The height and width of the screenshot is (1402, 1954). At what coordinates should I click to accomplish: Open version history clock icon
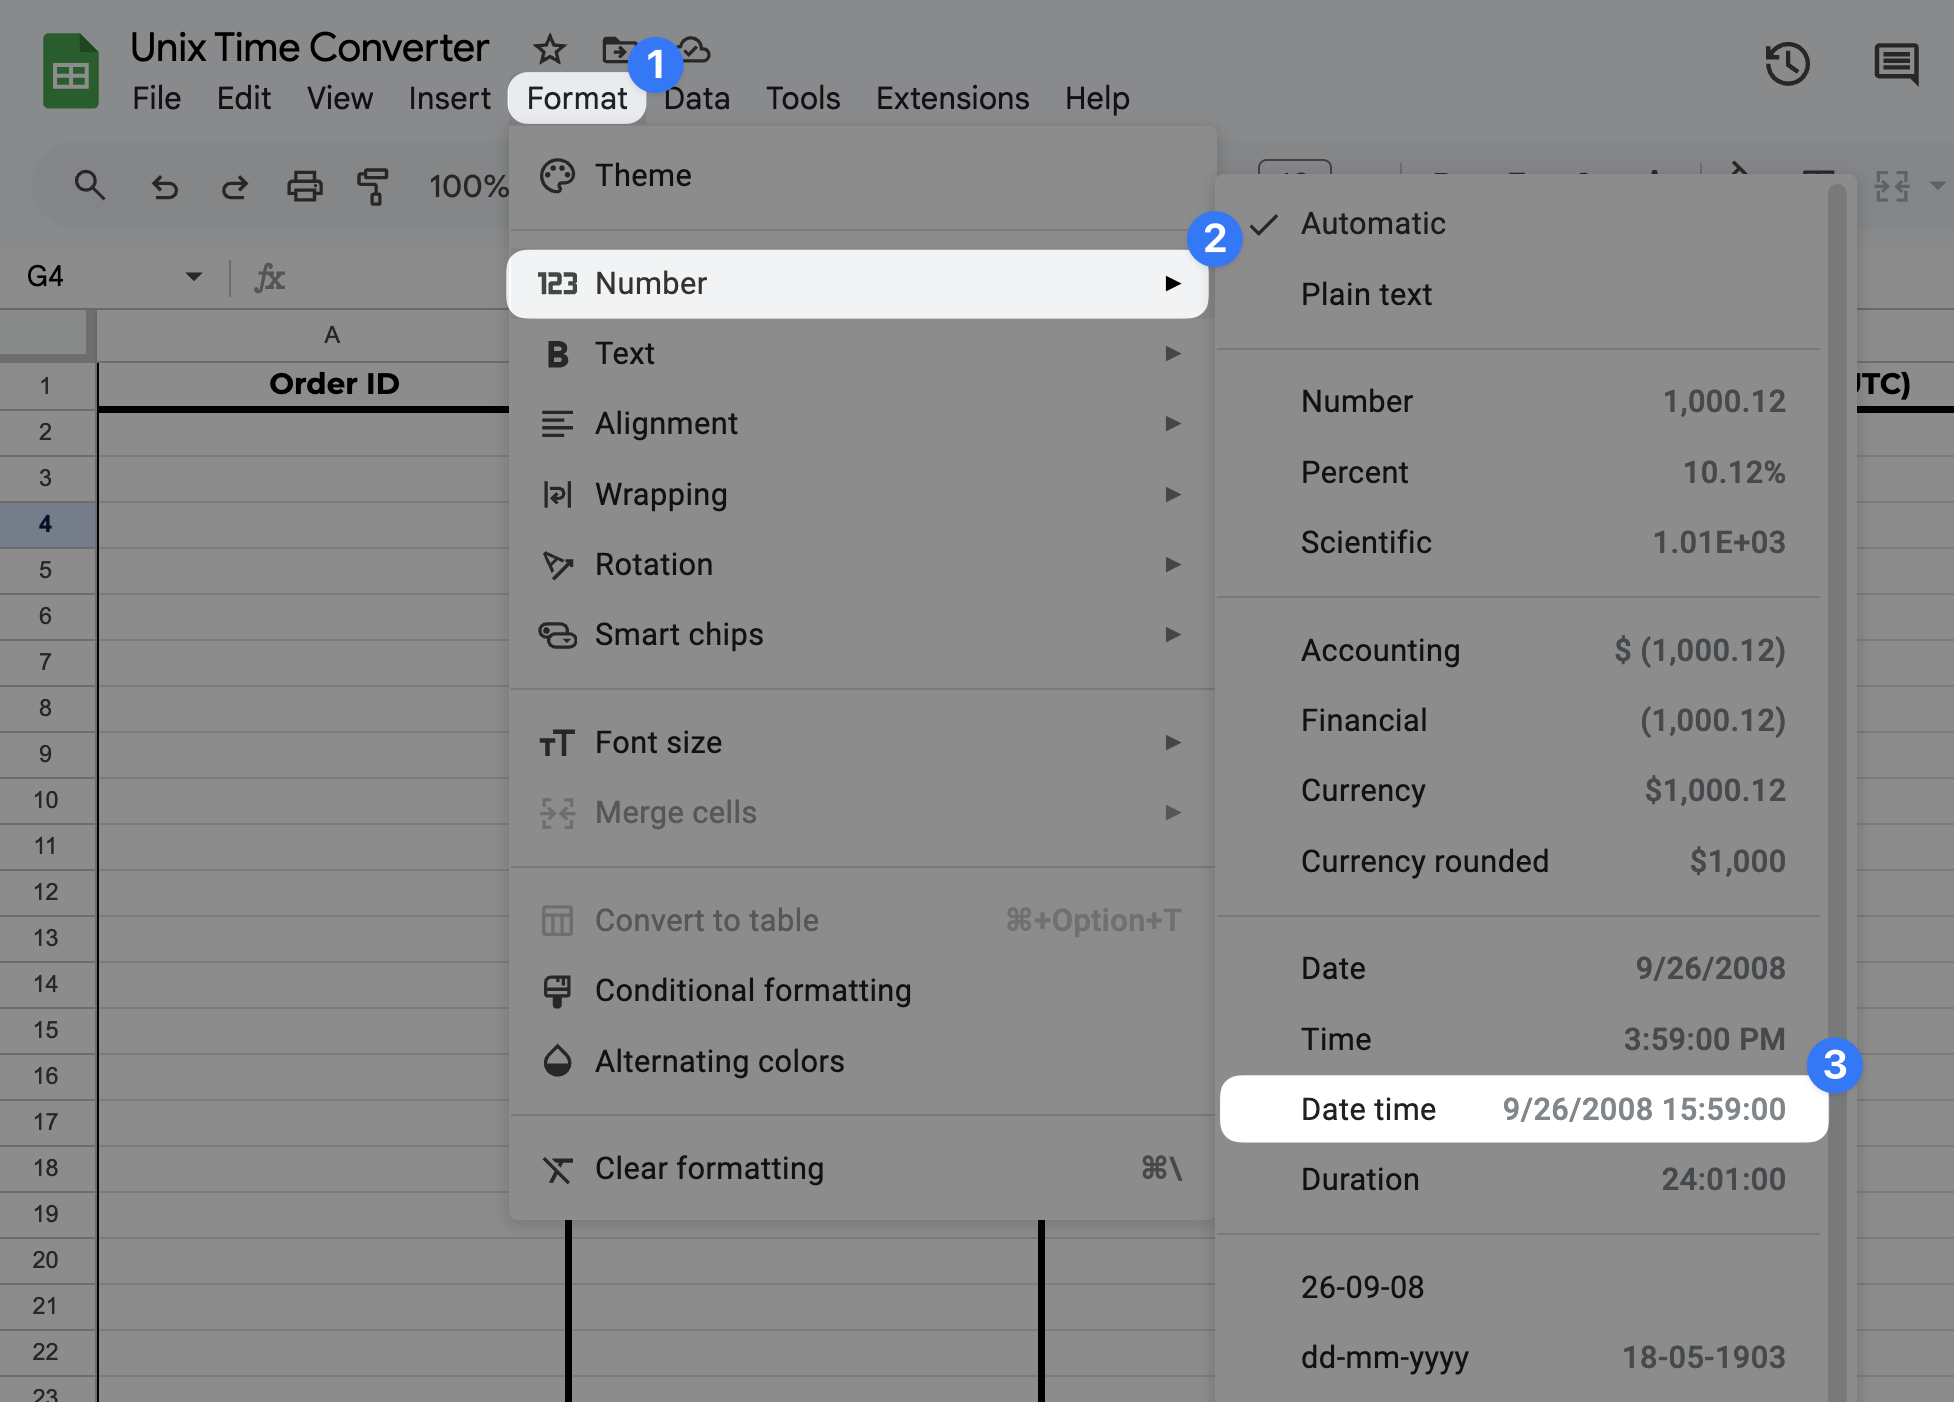coord(1787,65)
